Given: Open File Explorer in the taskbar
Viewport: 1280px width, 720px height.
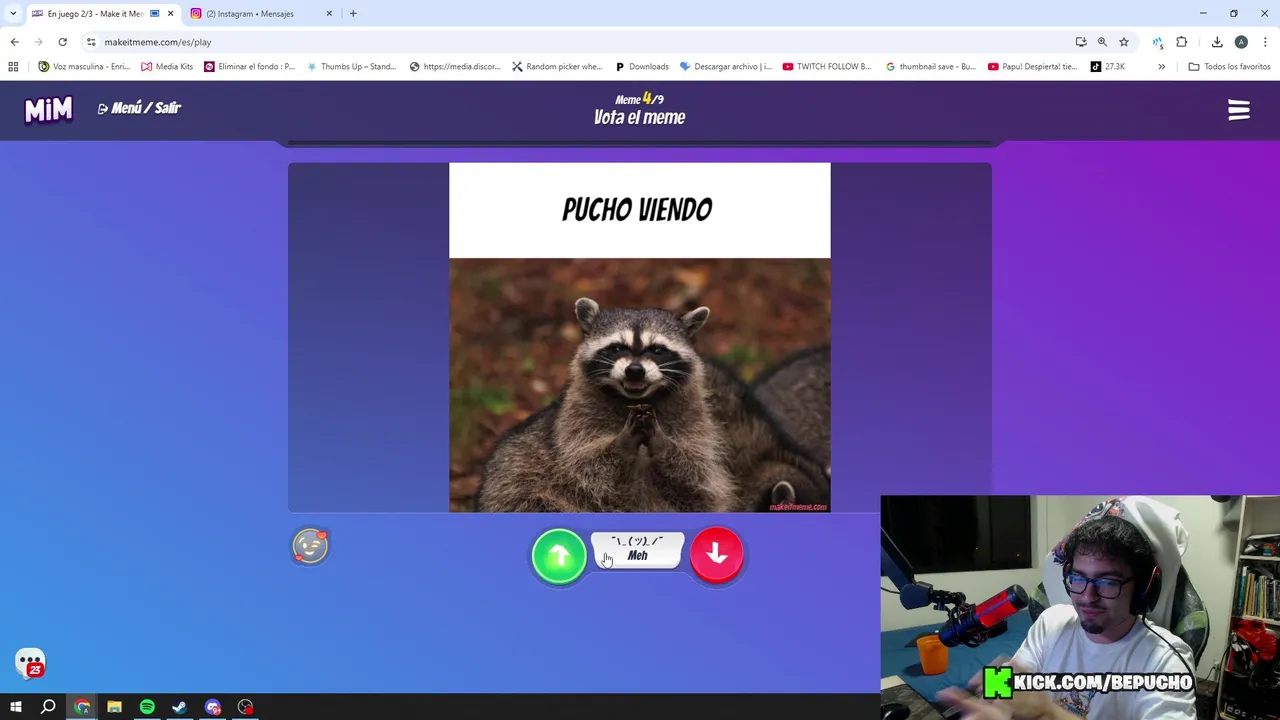Looking at the screenshot, I should tap(114, 707).
